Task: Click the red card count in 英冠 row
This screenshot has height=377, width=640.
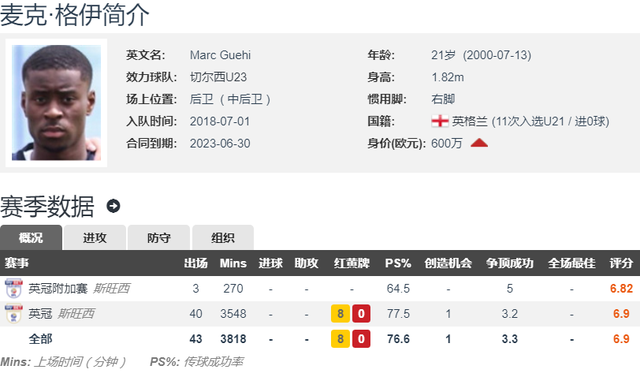Action: point(361,314)
